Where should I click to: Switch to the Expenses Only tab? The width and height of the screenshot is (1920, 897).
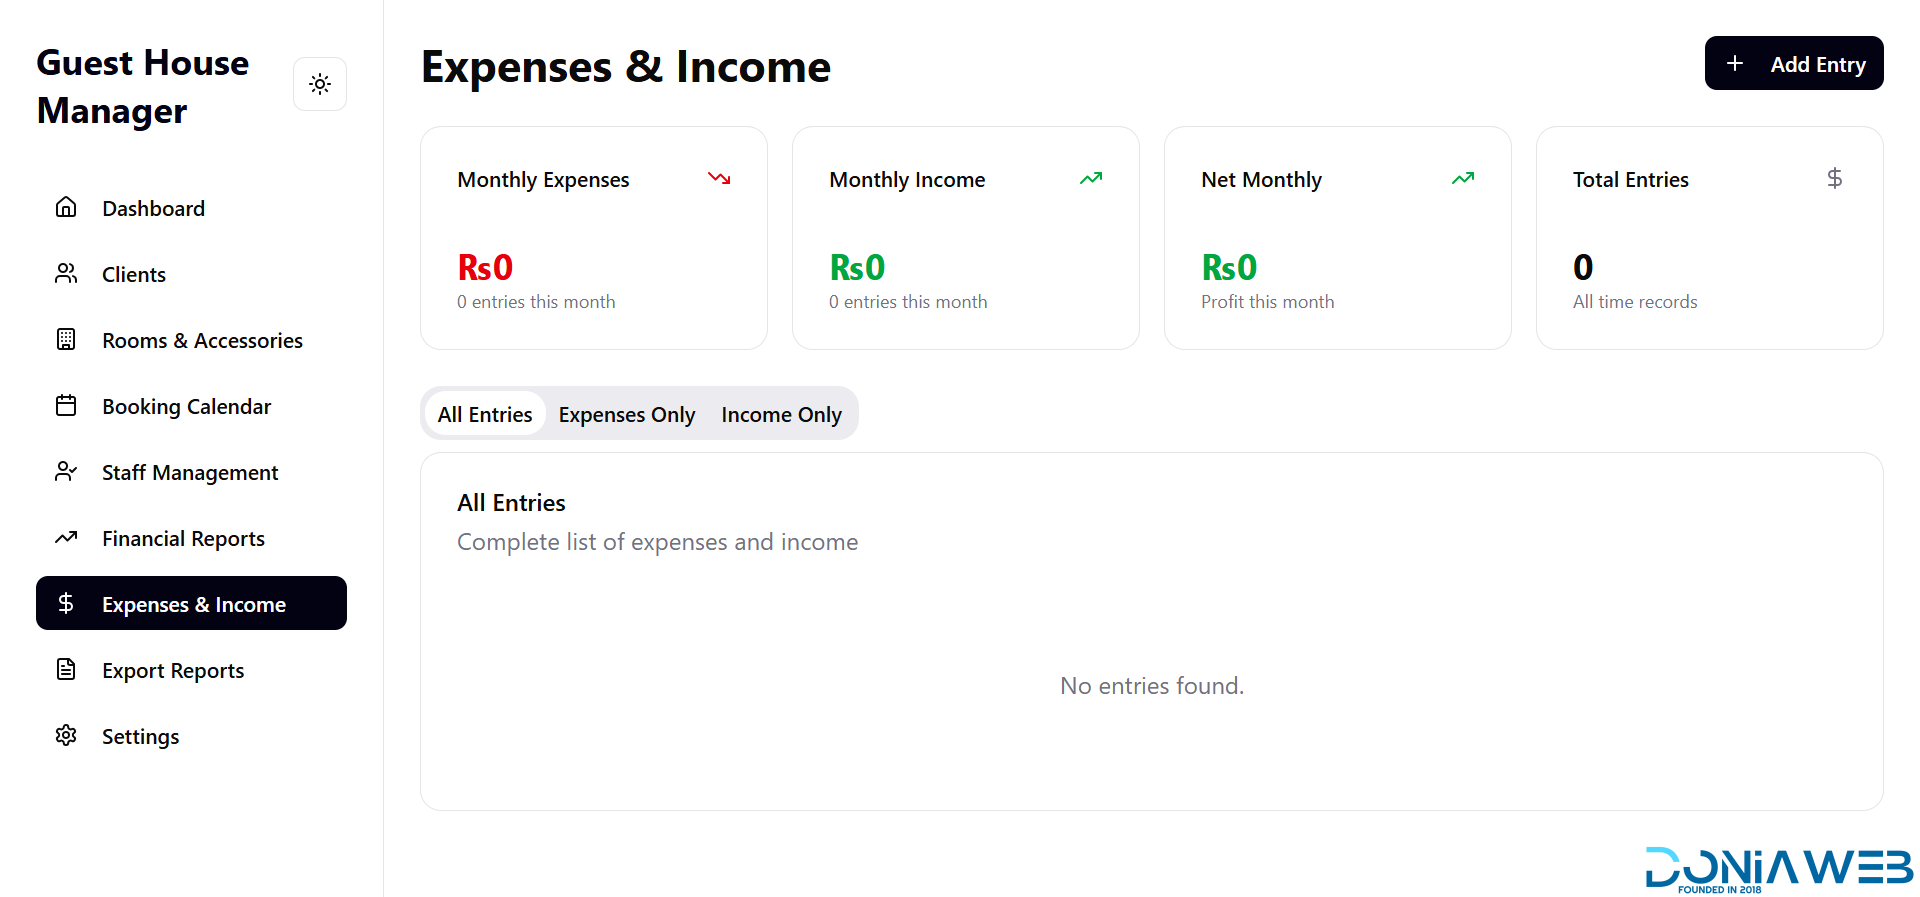coord(626,414)
